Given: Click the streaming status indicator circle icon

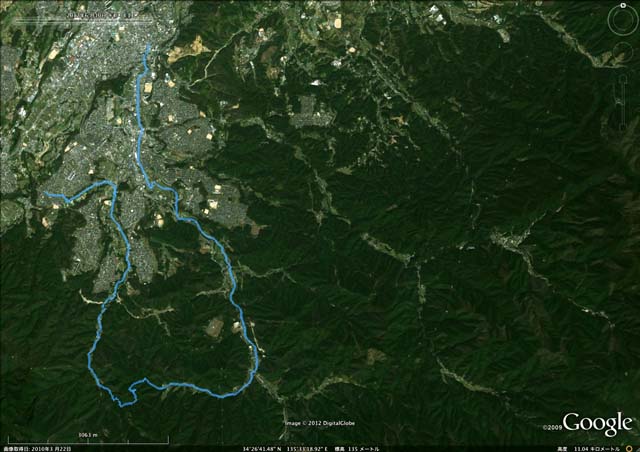Looking at the screenshot, I should 629,448.
